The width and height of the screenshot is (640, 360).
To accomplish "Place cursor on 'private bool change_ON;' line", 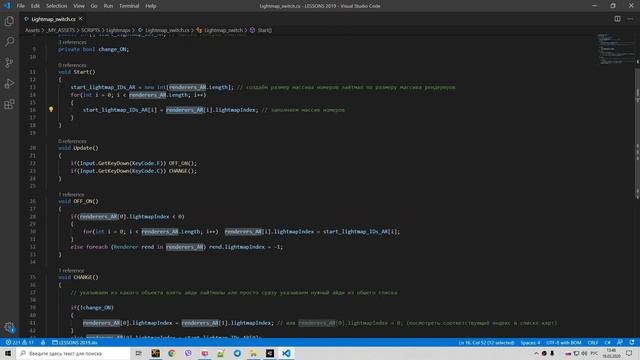I will click(93, 49).
